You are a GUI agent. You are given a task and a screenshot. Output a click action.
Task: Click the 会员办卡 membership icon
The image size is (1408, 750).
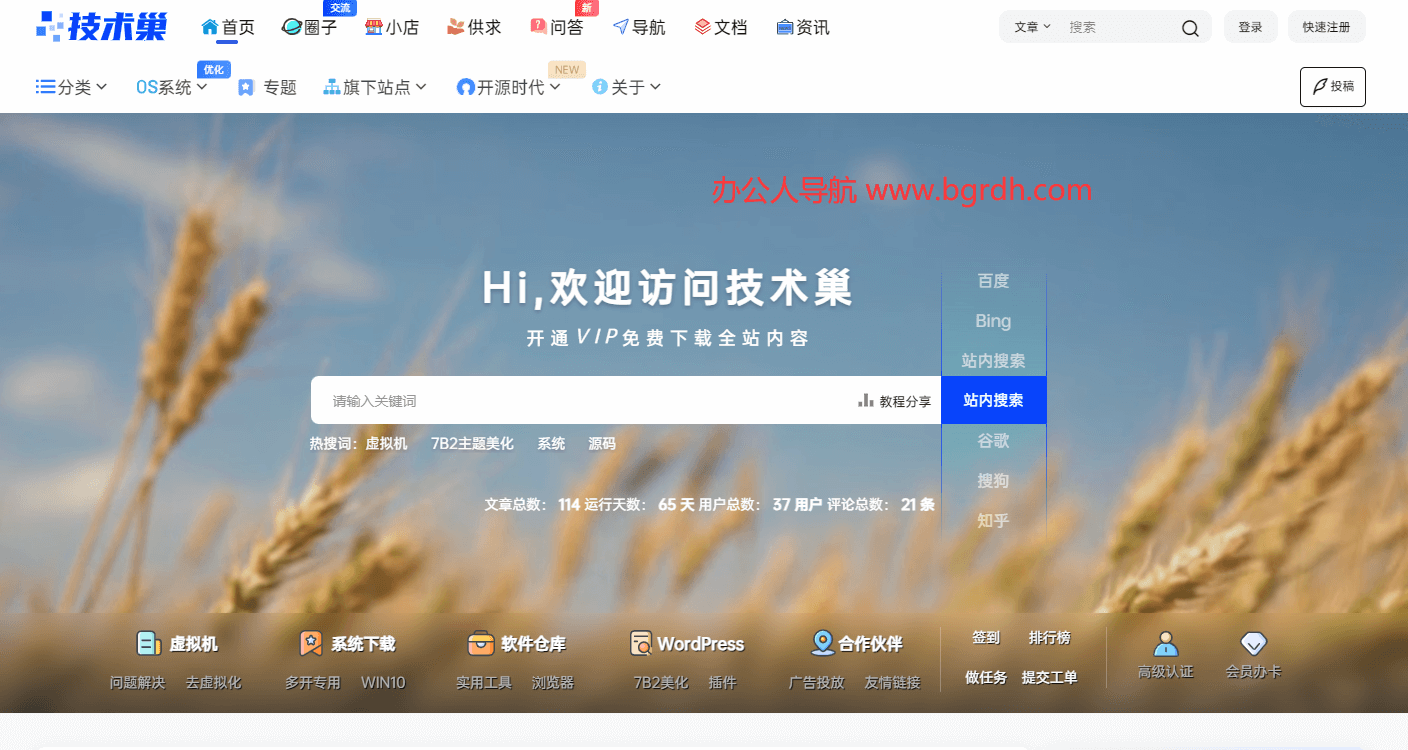pos(1253,643)
